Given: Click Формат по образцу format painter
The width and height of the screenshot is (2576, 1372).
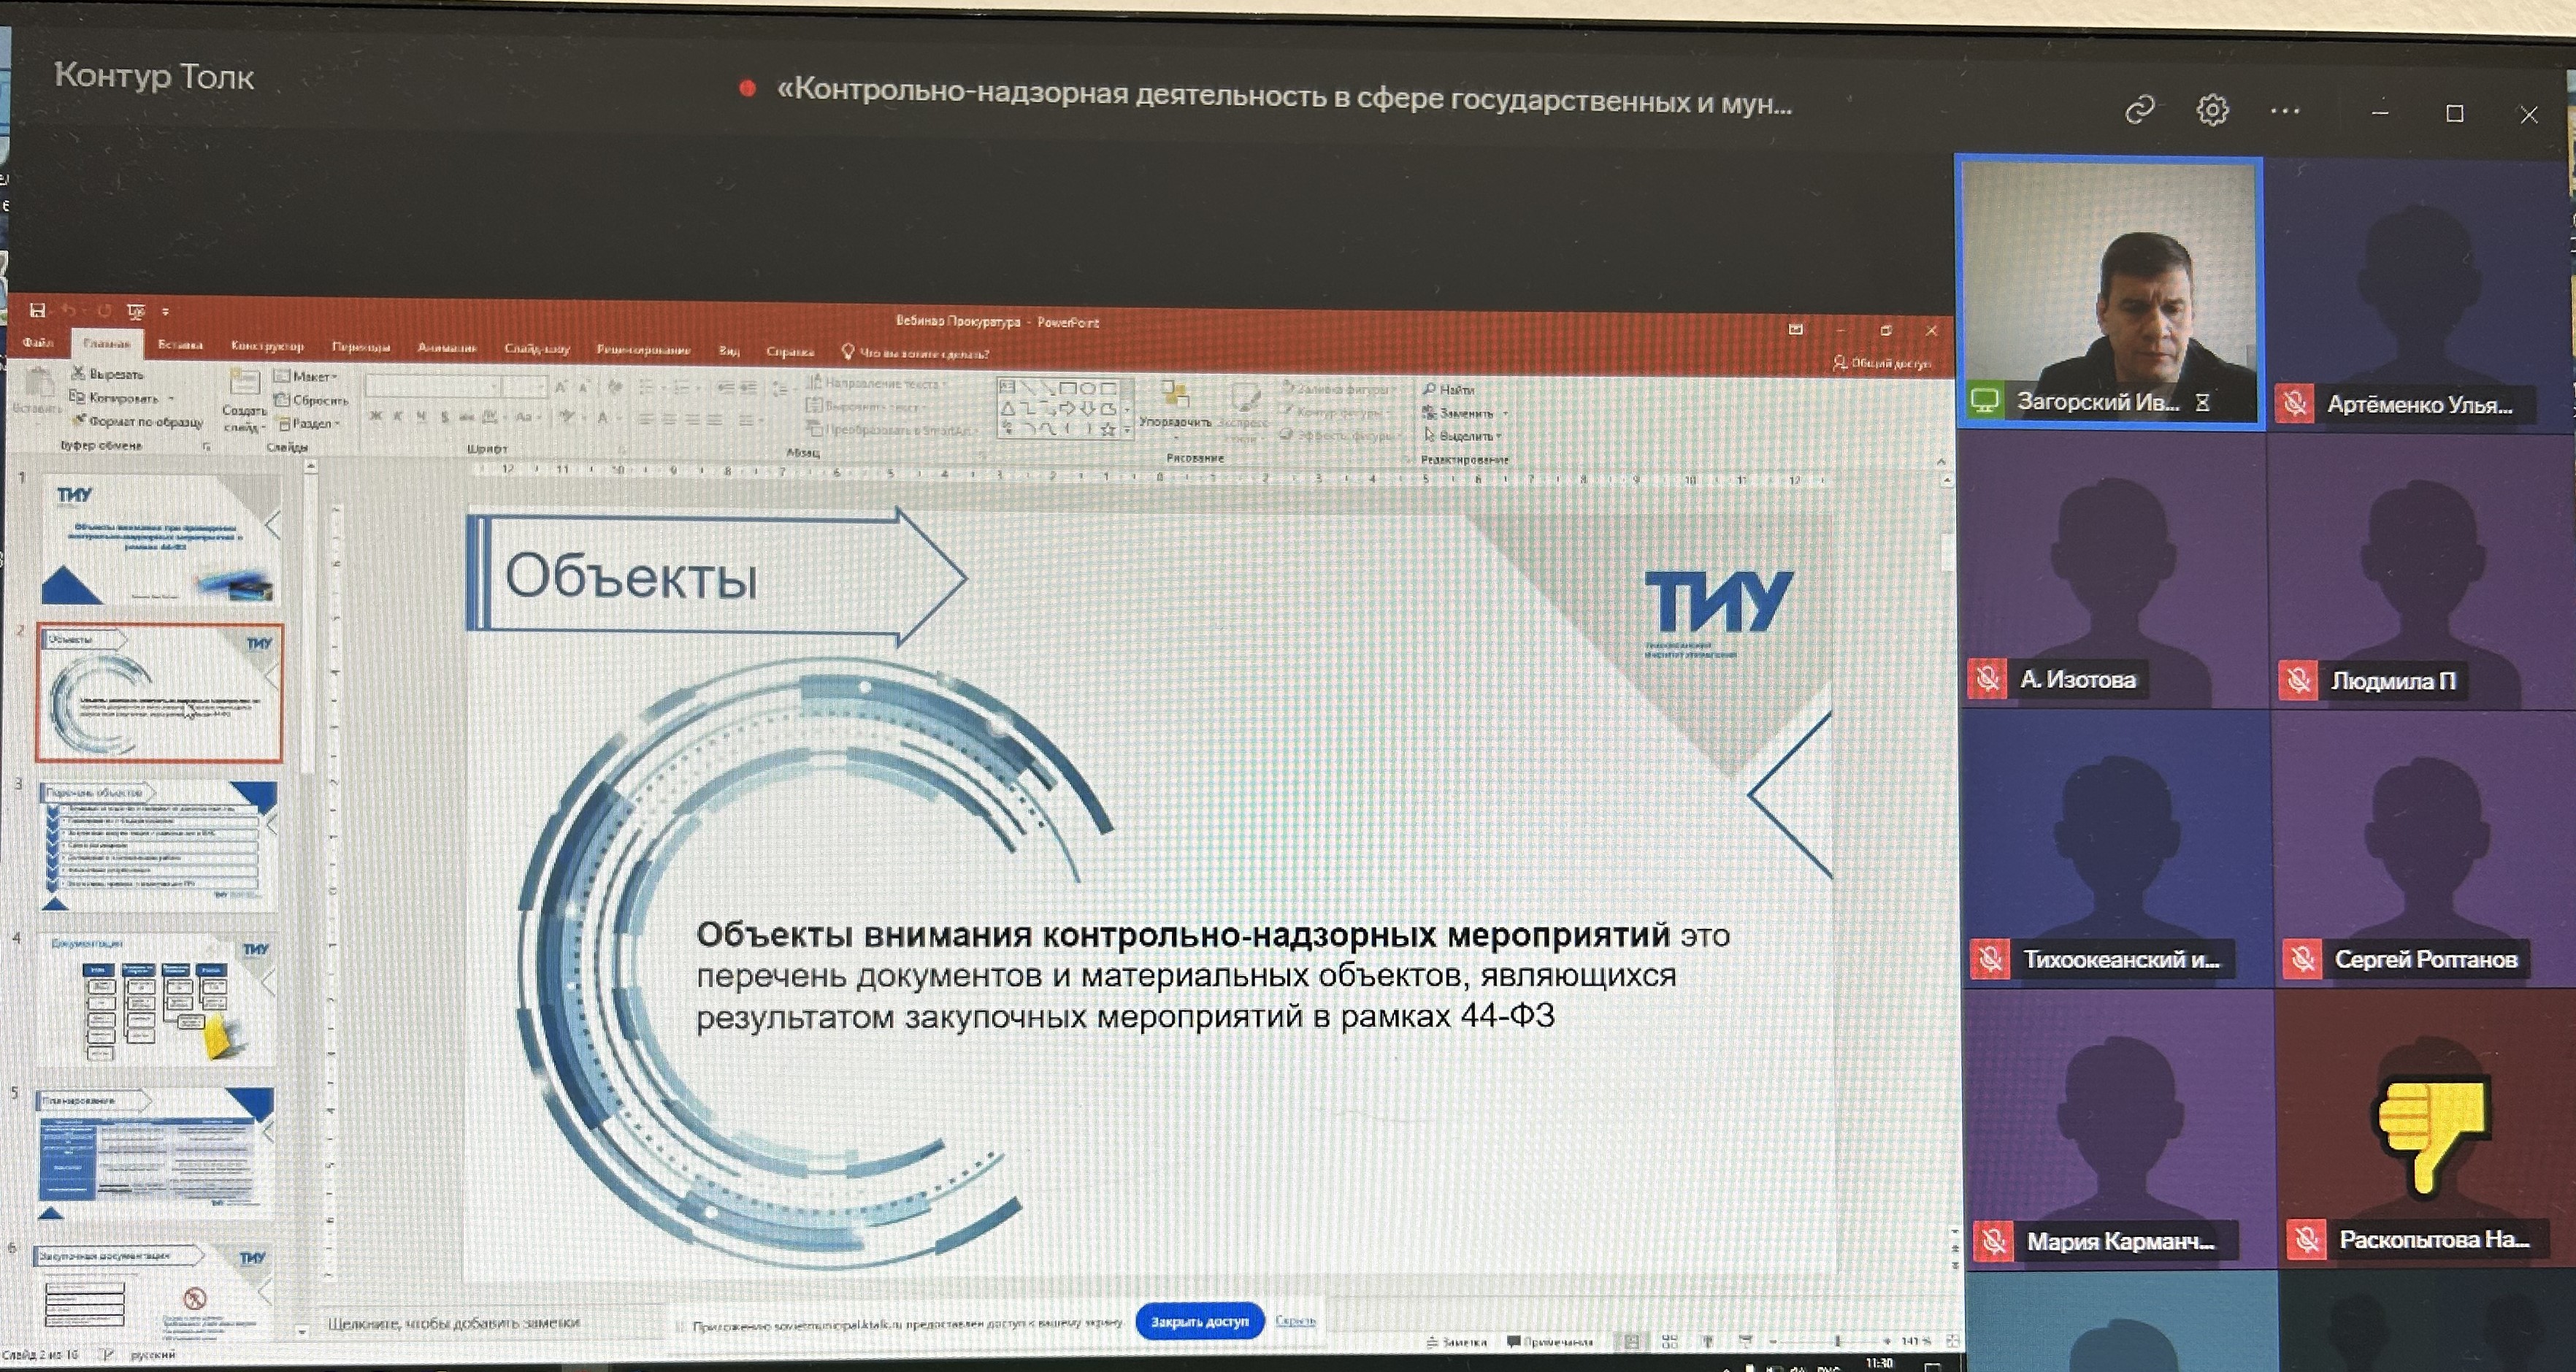Looking at the screenshot, I should click(x=137, y=422).
